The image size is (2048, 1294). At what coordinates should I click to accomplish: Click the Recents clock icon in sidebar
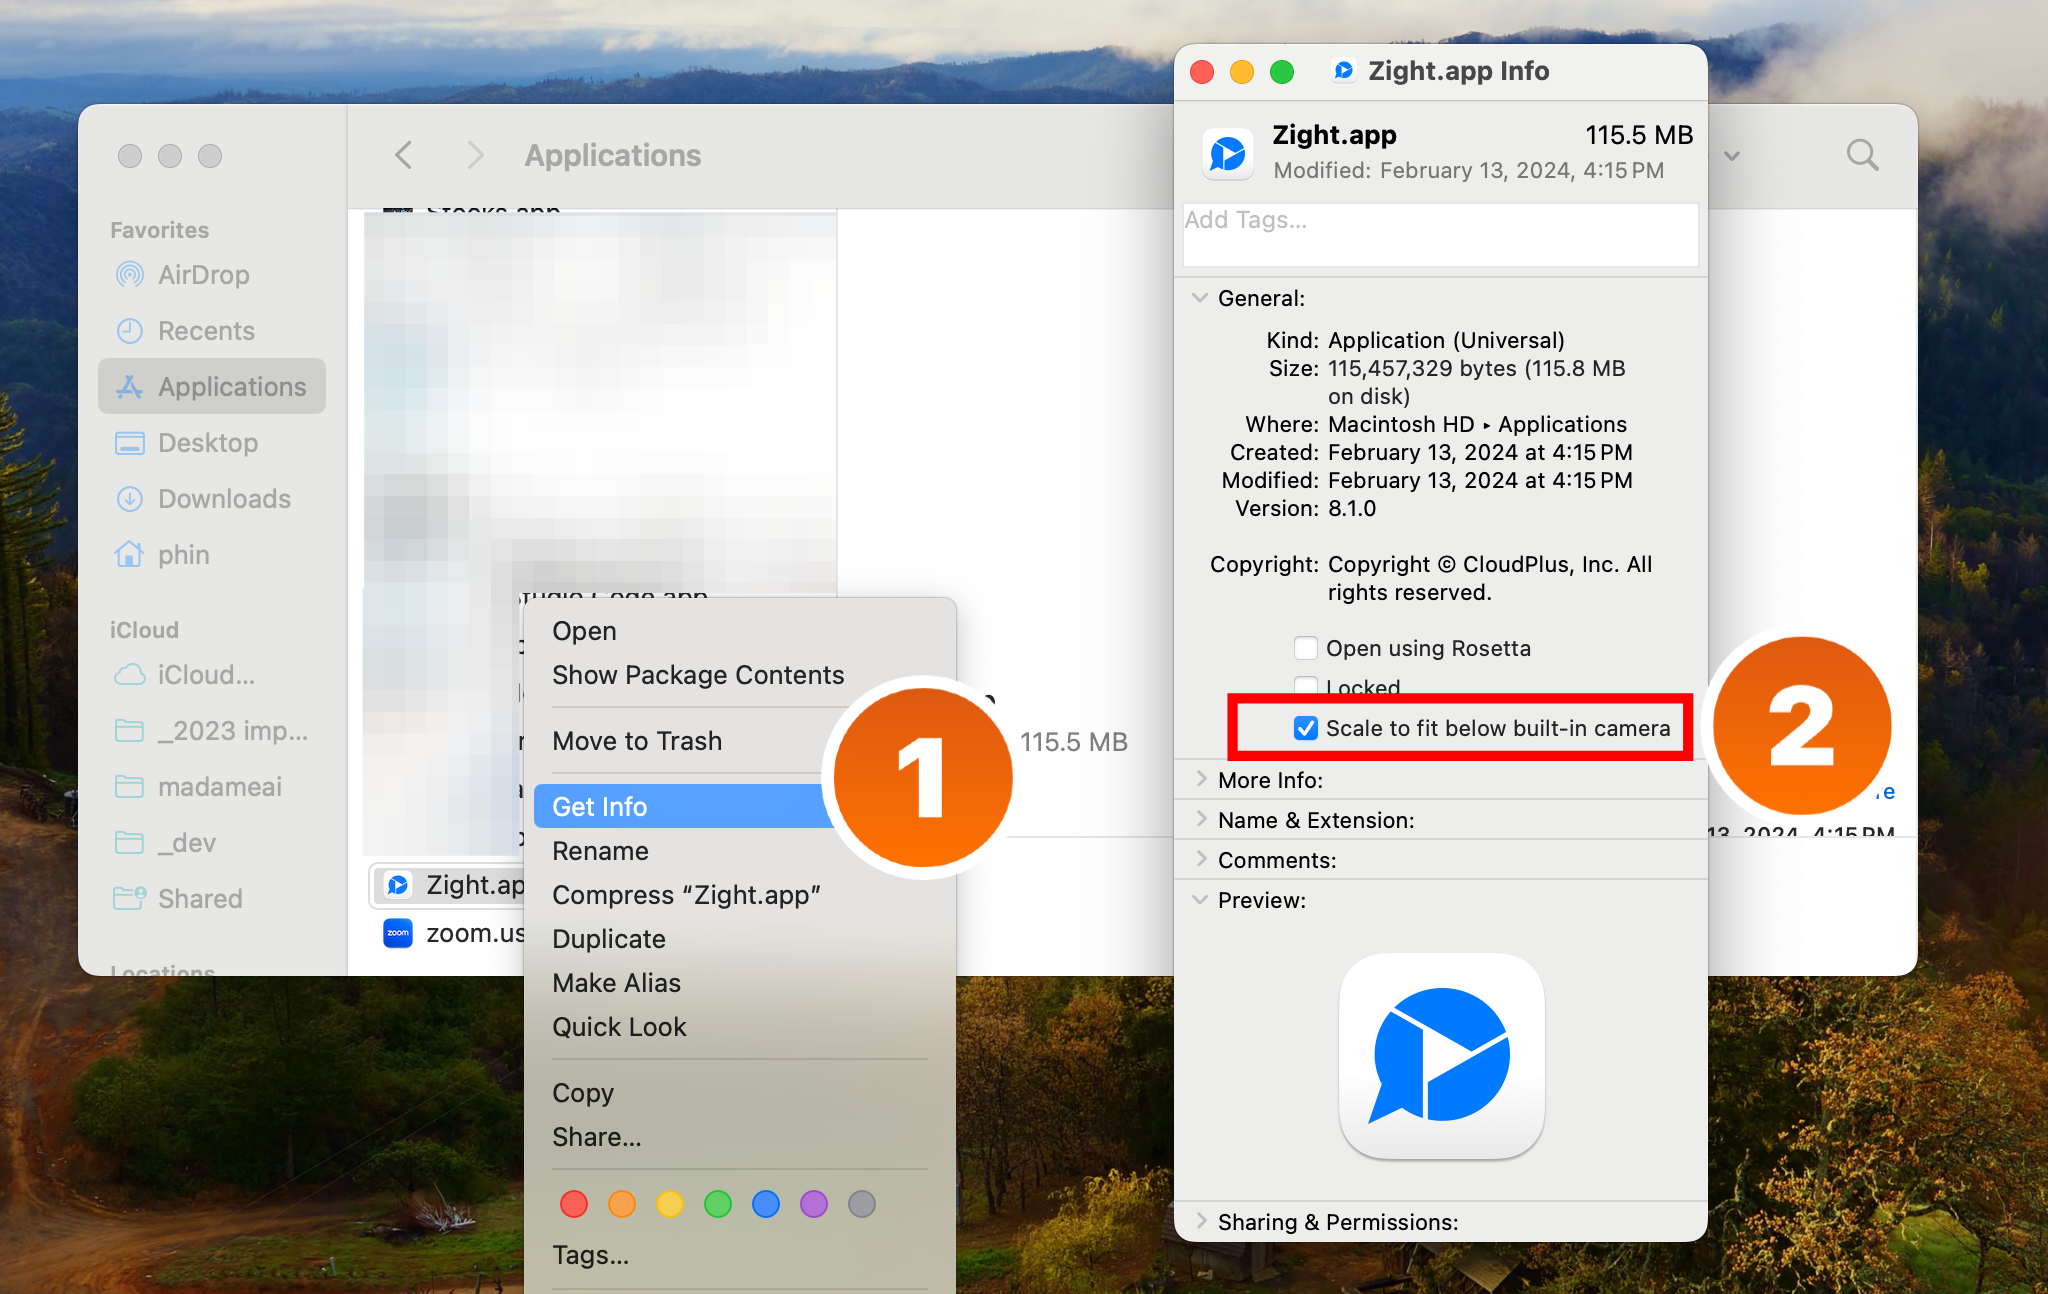(x=130, y=330)
